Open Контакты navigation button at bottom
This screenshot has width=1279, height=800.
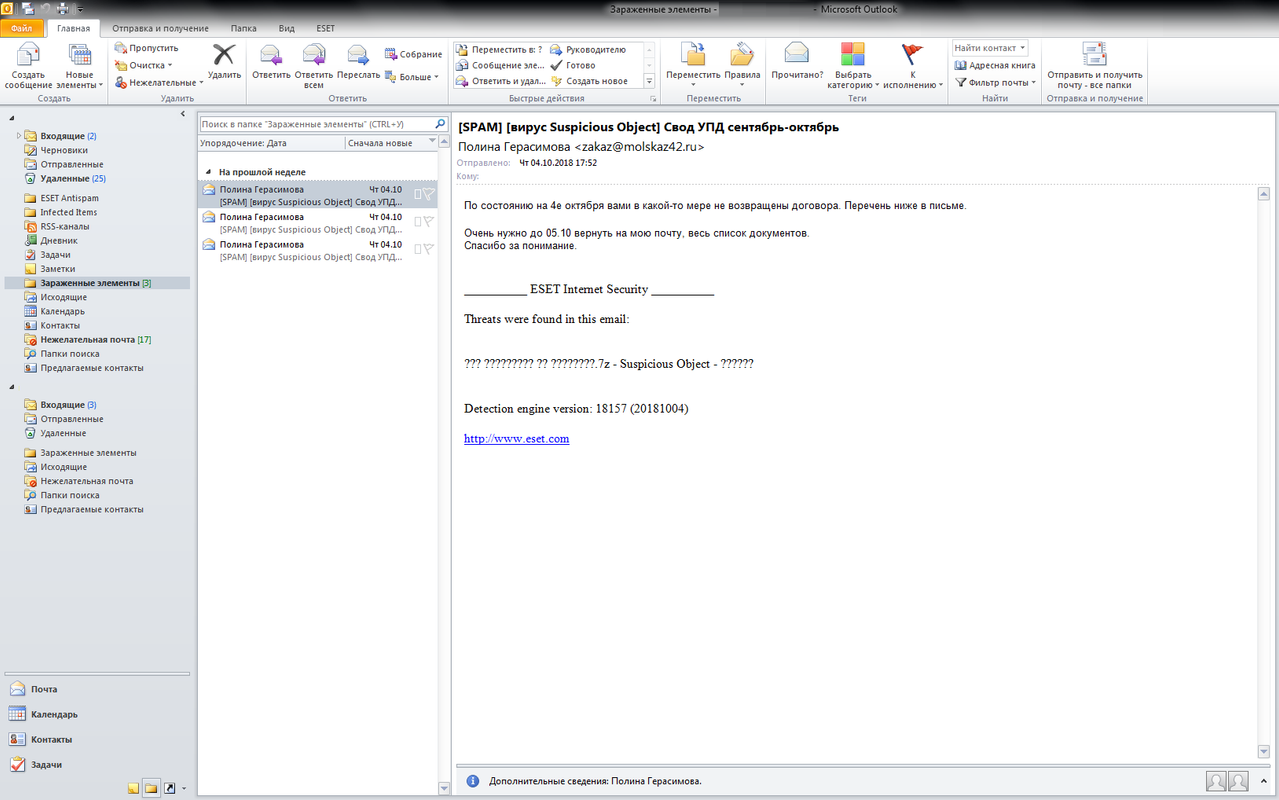coord(99,739)
